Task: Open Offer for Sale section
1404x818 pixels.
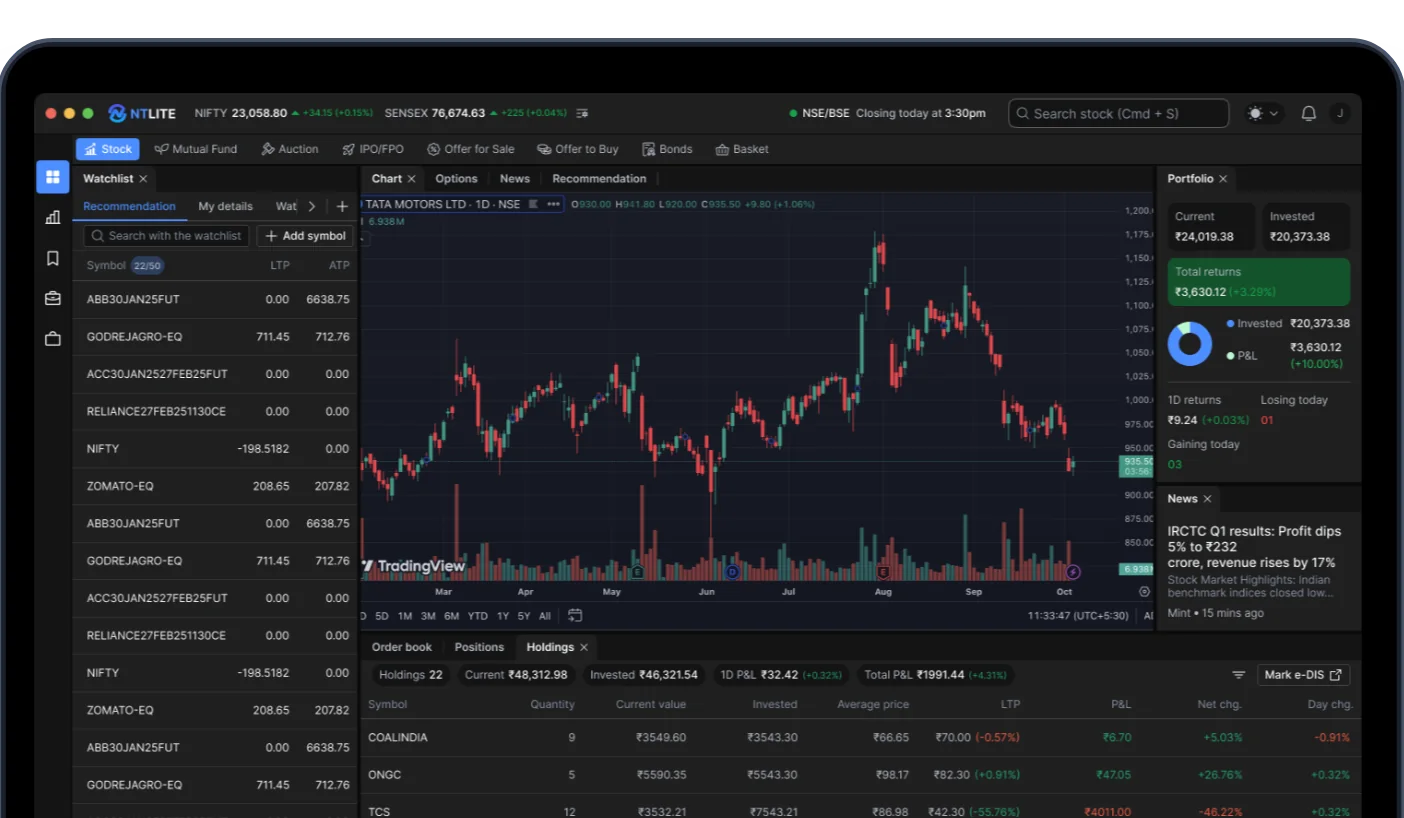Action: point(471,149)
